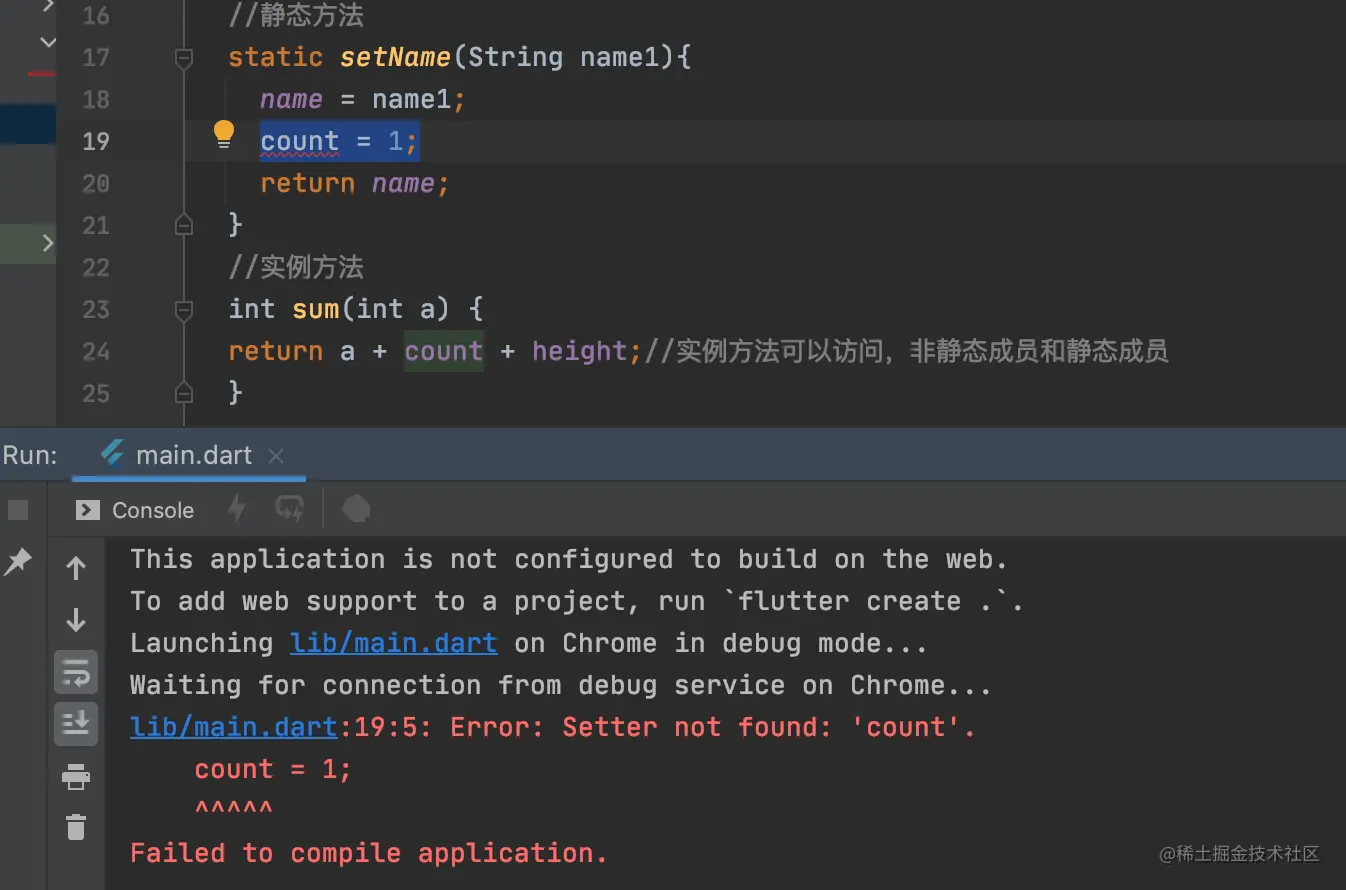1346x890 pixels.
Task: Print the console output
Action: pyautogui.click(x=76, y=776)
